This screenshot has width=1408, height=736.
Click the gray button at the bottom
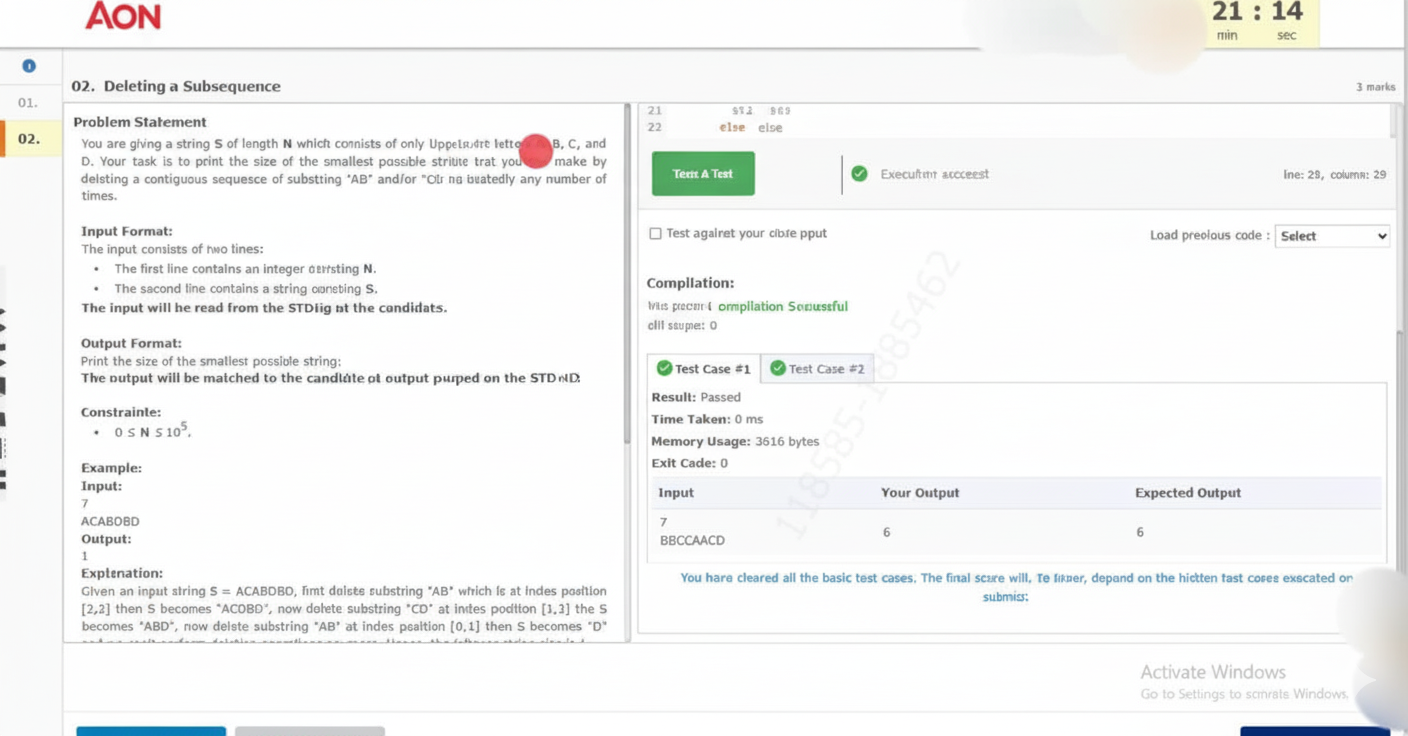(309, 731)
